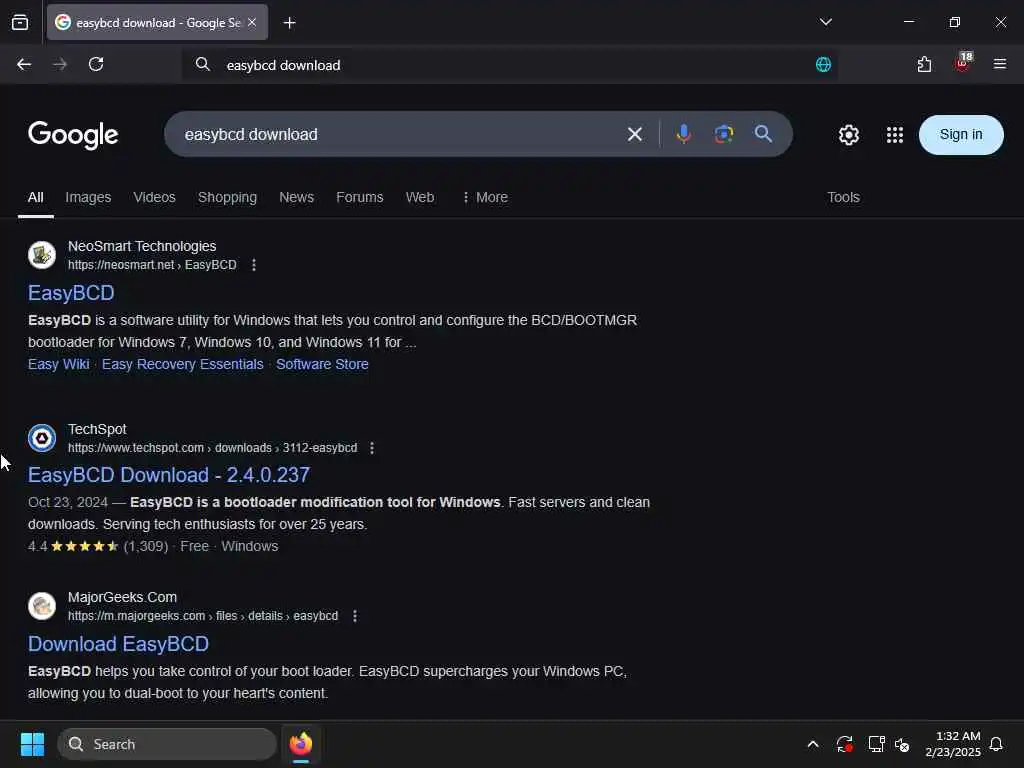This screenshot has width=1024, height=768.
Task: Click the NeoSmart Technologies site name
Action: [x=142, y=246]
